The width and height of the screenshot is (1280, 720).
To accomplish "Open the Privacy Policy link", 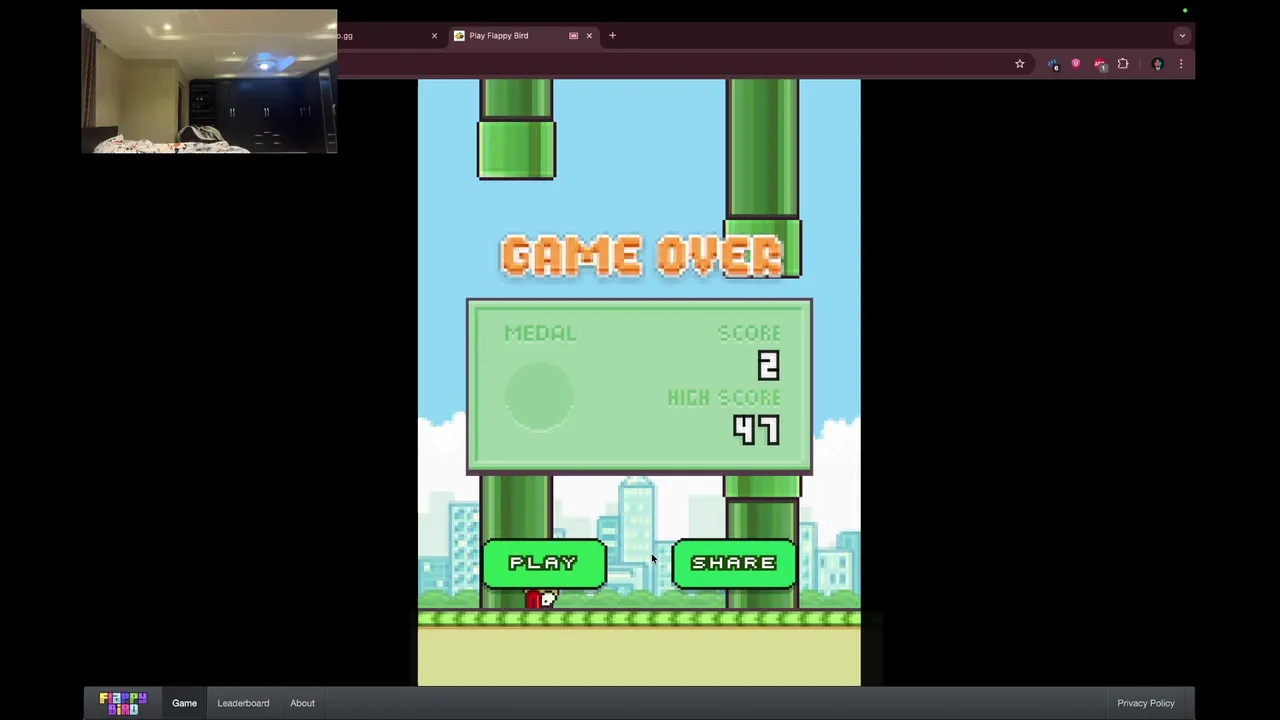I will (1146, 703).
